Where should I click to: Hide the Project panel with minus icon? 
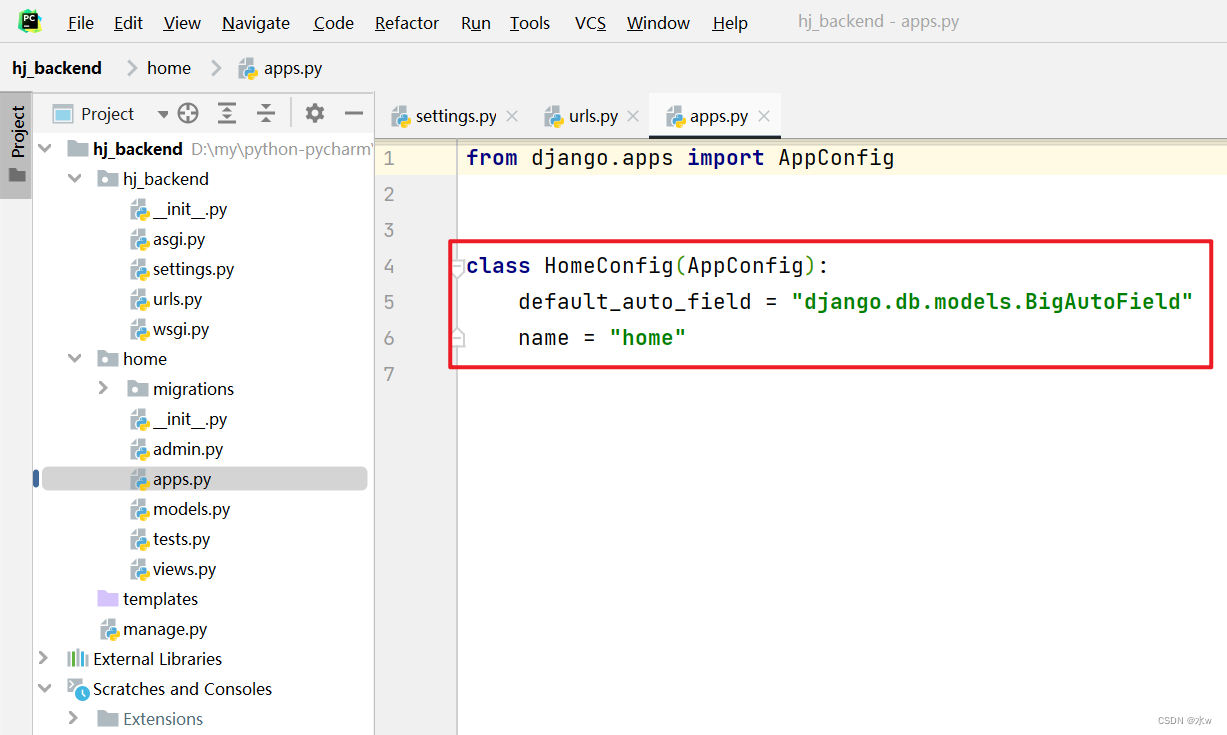[x=352, y=113]
